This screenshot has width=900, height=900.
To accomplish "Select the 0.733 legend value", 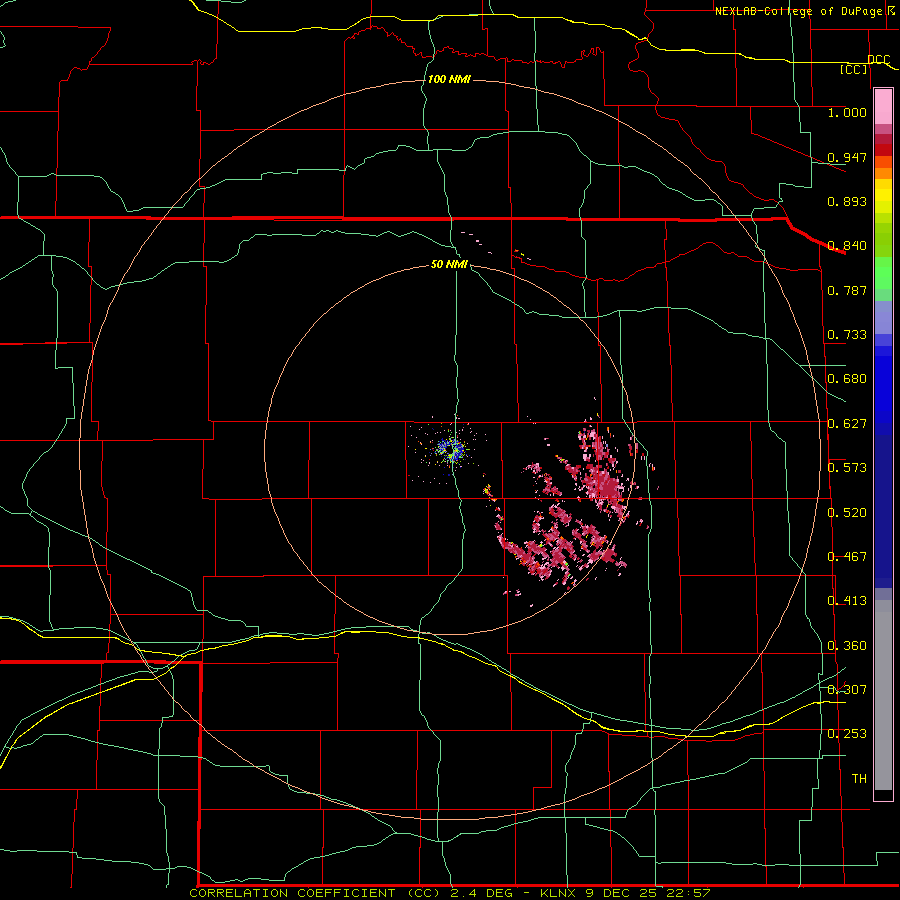I will tap(847, 334).
